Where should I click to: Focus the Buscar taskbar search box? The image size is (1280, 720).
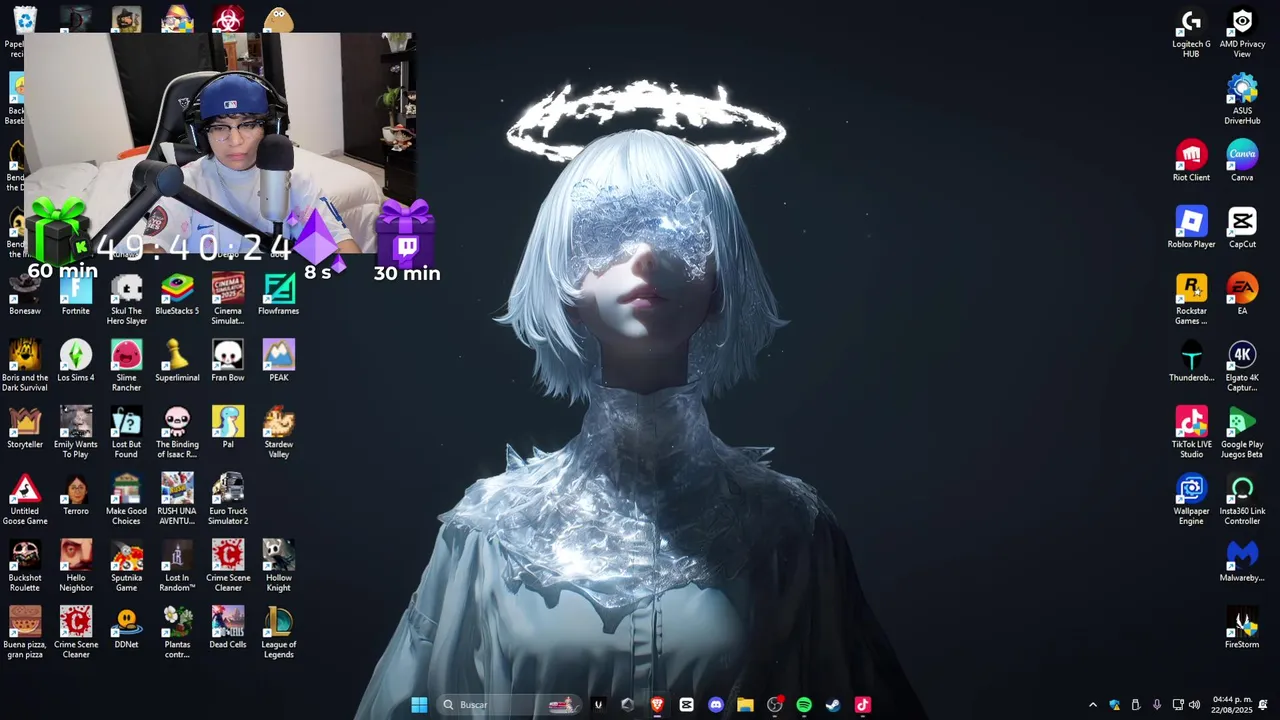[509, 705]
